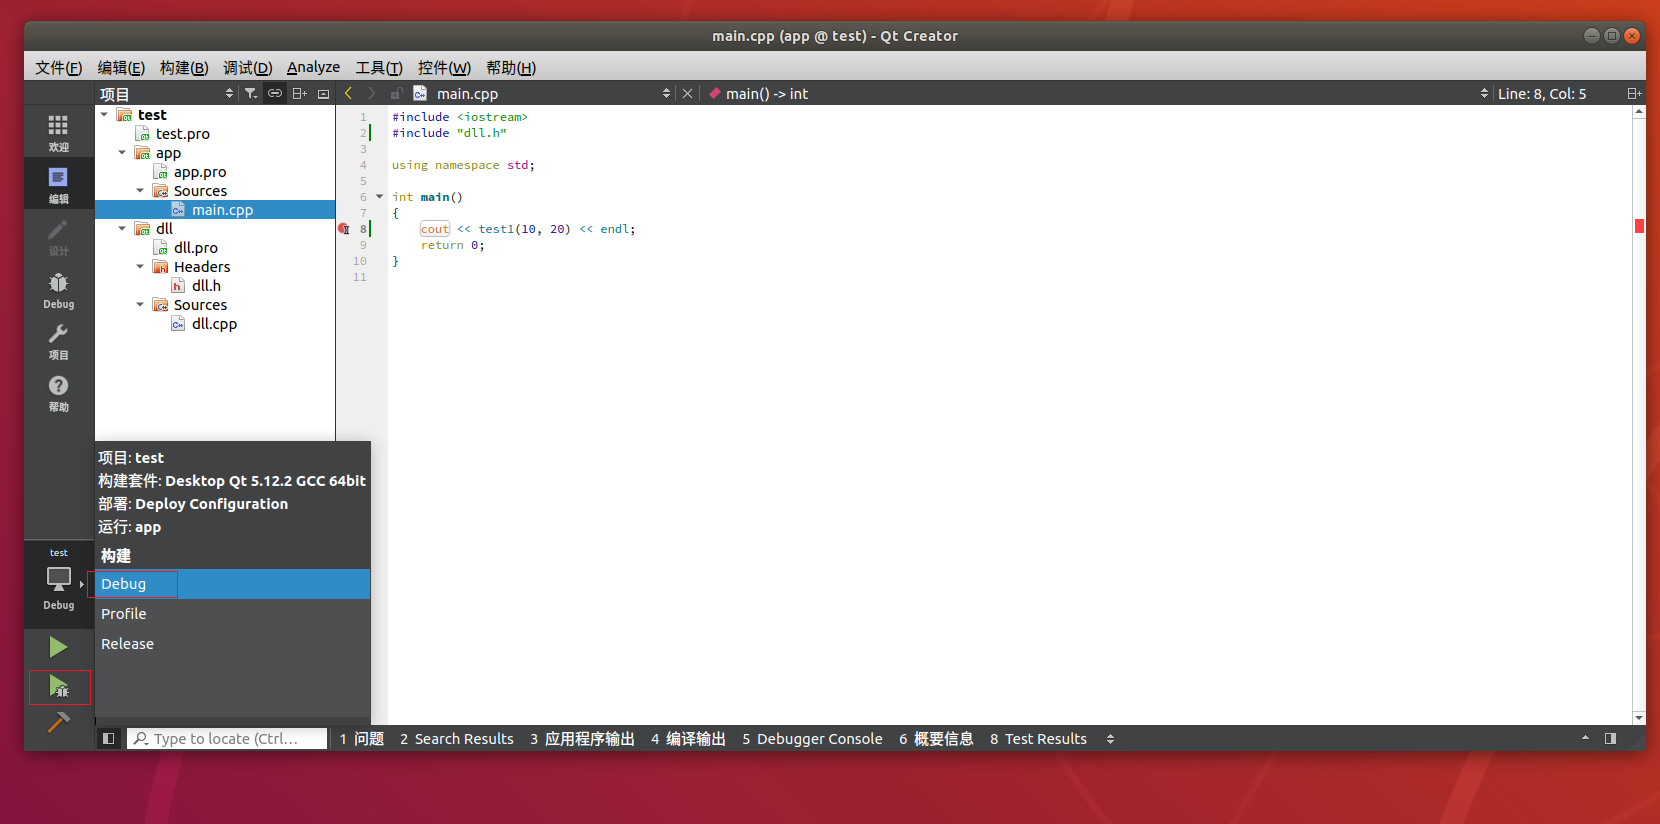Click the Line 8, Col 5 indicator
Screen dimensions: 1660x824
1541,94
